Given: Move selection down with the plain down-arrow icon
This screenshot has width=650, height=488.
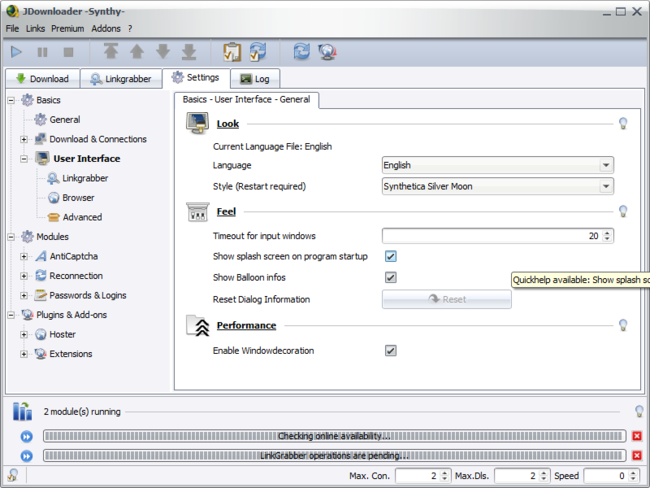Looking at the screenshot, I should (163, 51).
